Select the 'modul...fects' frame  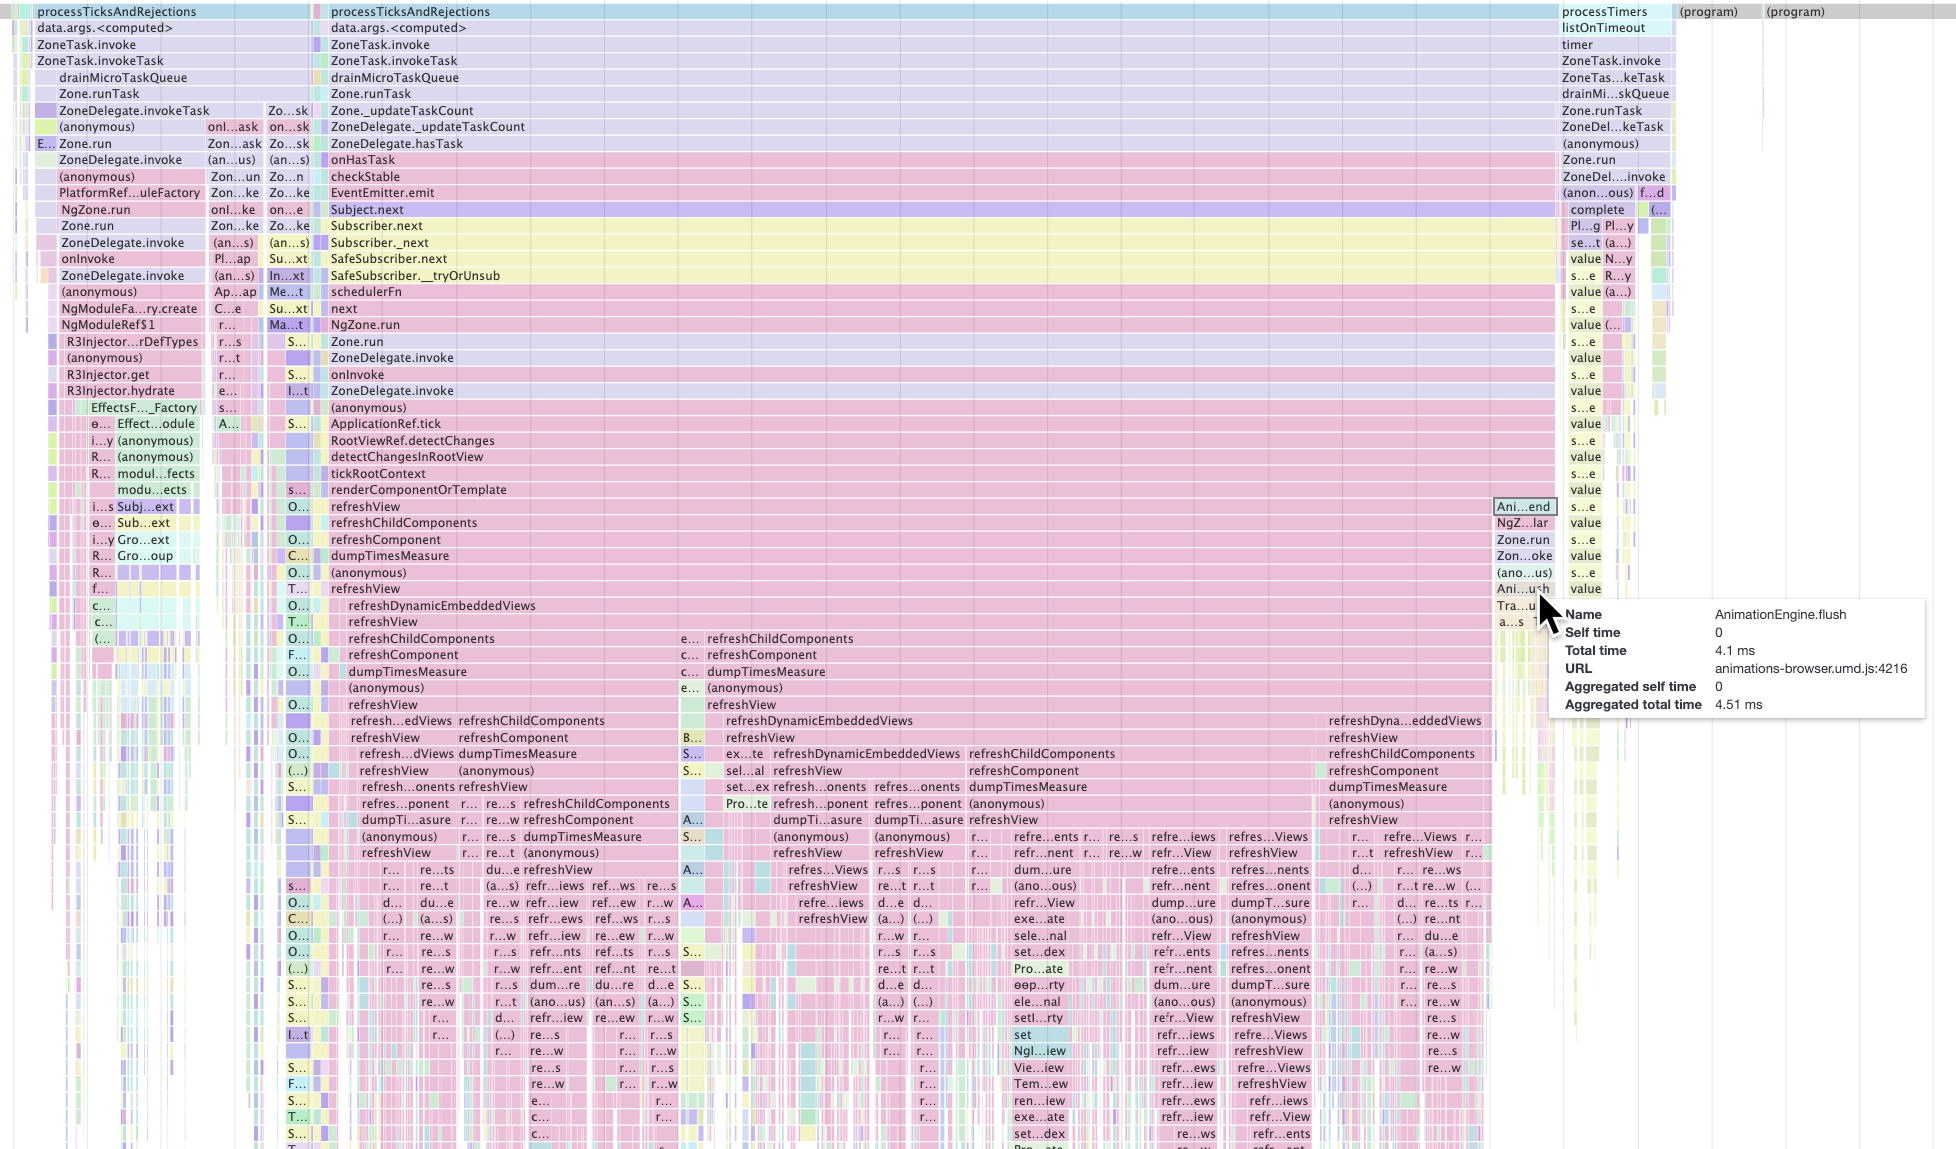click(x=157, y=474)
